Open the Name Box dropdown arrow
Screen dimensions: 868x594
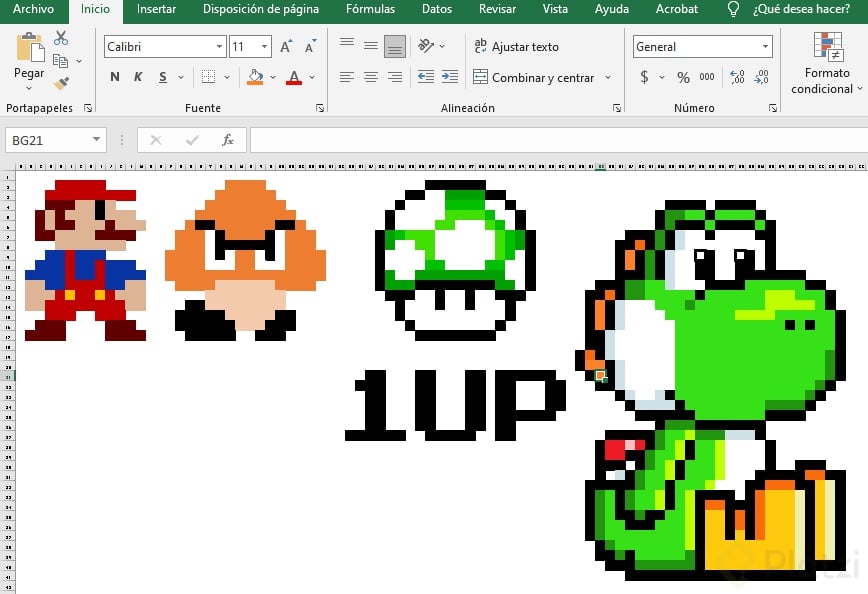point(96,140)
